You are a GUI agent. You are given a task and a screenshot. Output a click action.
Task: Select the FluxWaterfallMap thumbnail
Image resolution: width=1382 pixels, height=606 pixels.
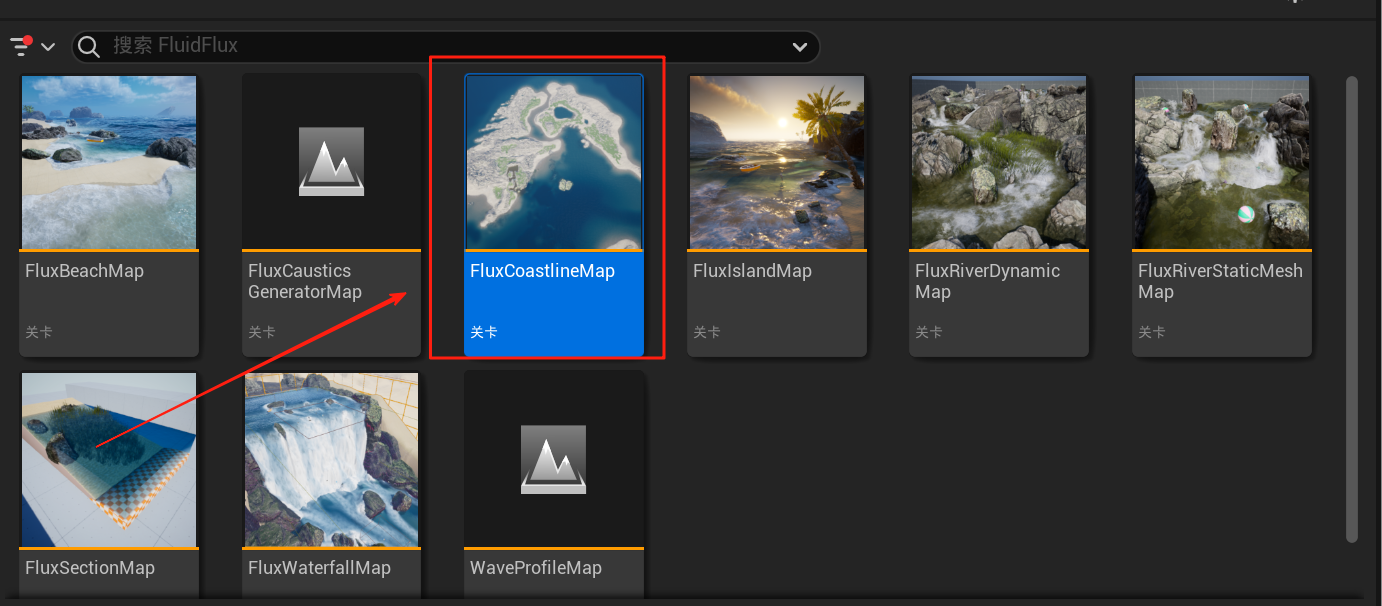pos(331,460)
